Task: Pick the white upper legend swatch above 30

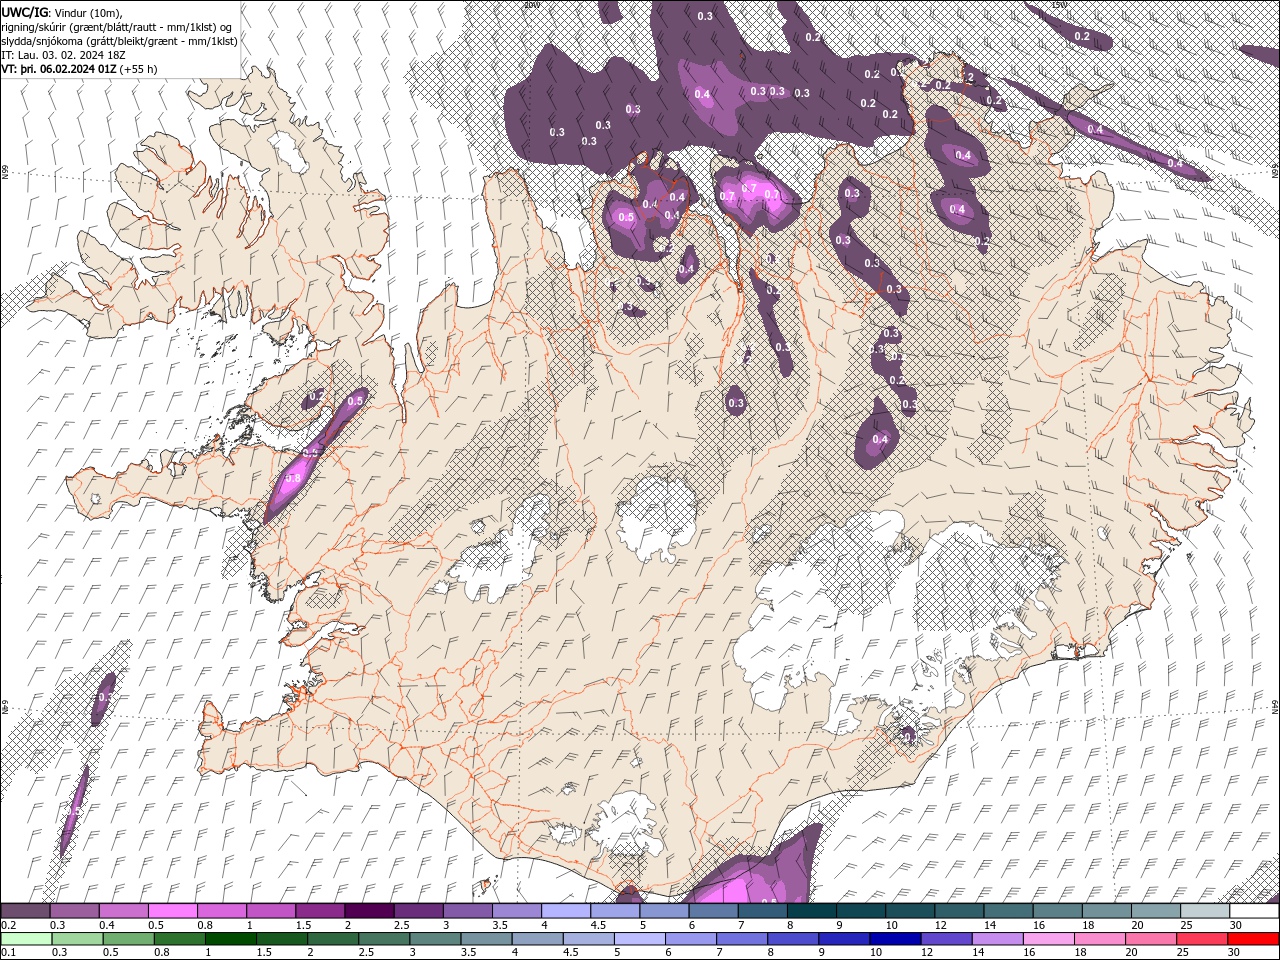Action: (1254, 911)
